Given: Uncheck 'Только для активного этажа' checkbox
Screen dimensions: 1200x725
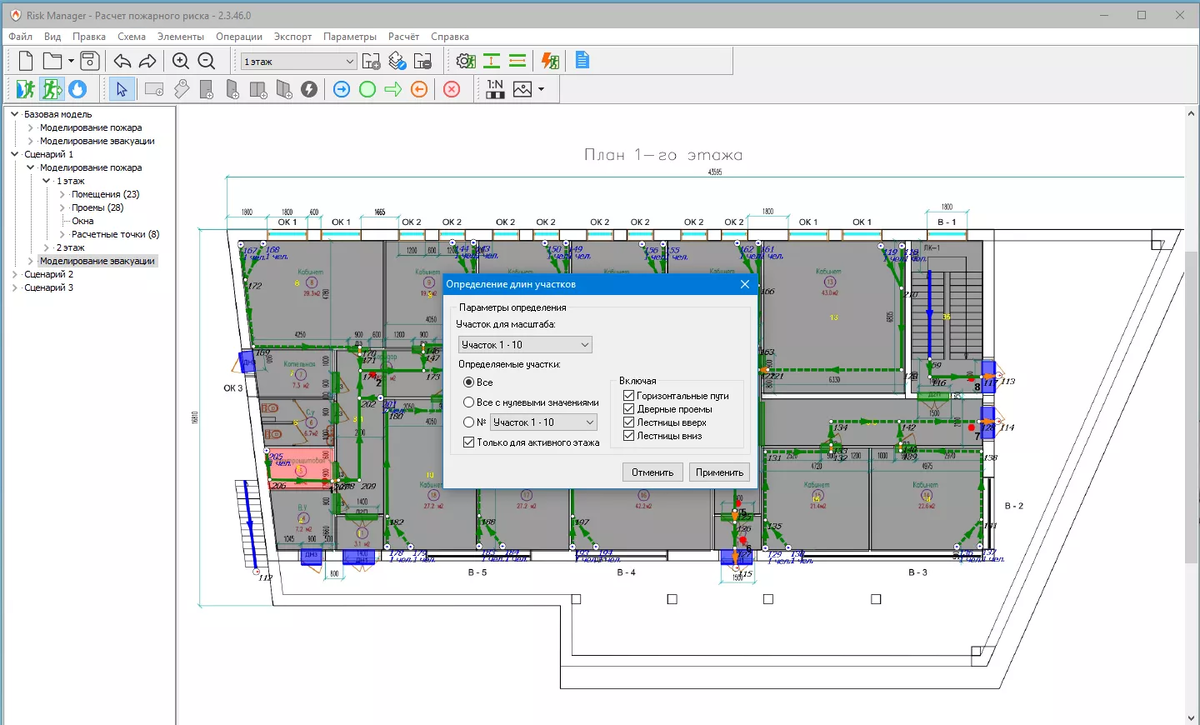Looking at the screenshot, I should [x=469, y=442].
